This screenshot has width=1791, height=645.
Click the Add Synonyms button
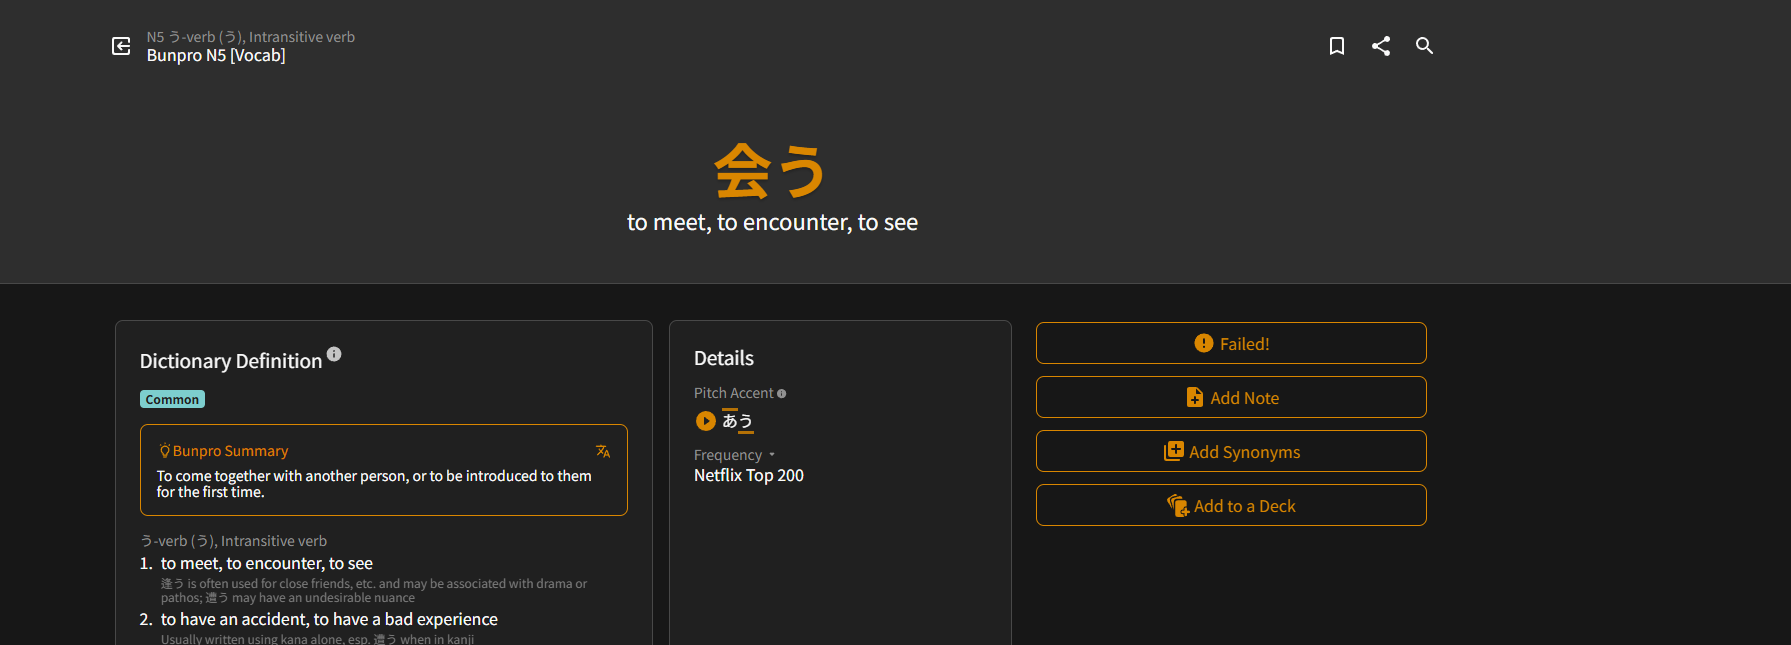click(x=1231, y=452)
